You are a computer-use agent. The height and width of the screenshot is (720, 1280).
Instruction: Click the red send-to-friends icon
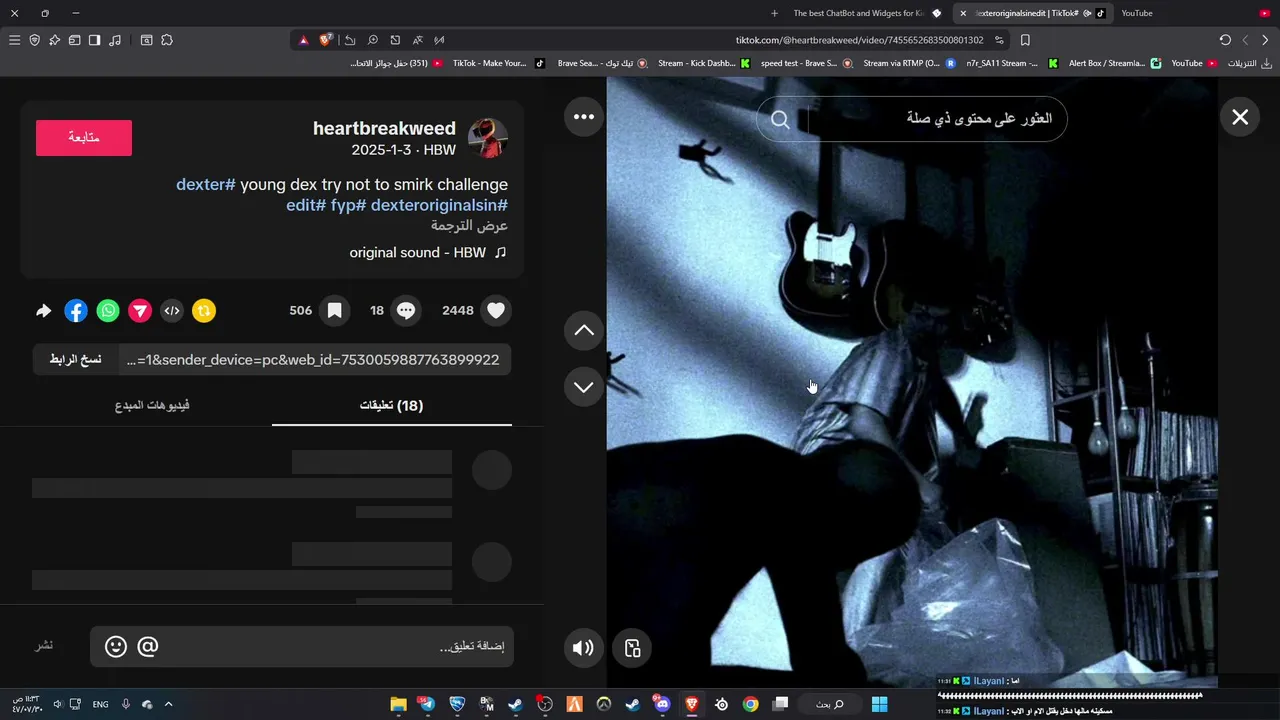(140, 311)
